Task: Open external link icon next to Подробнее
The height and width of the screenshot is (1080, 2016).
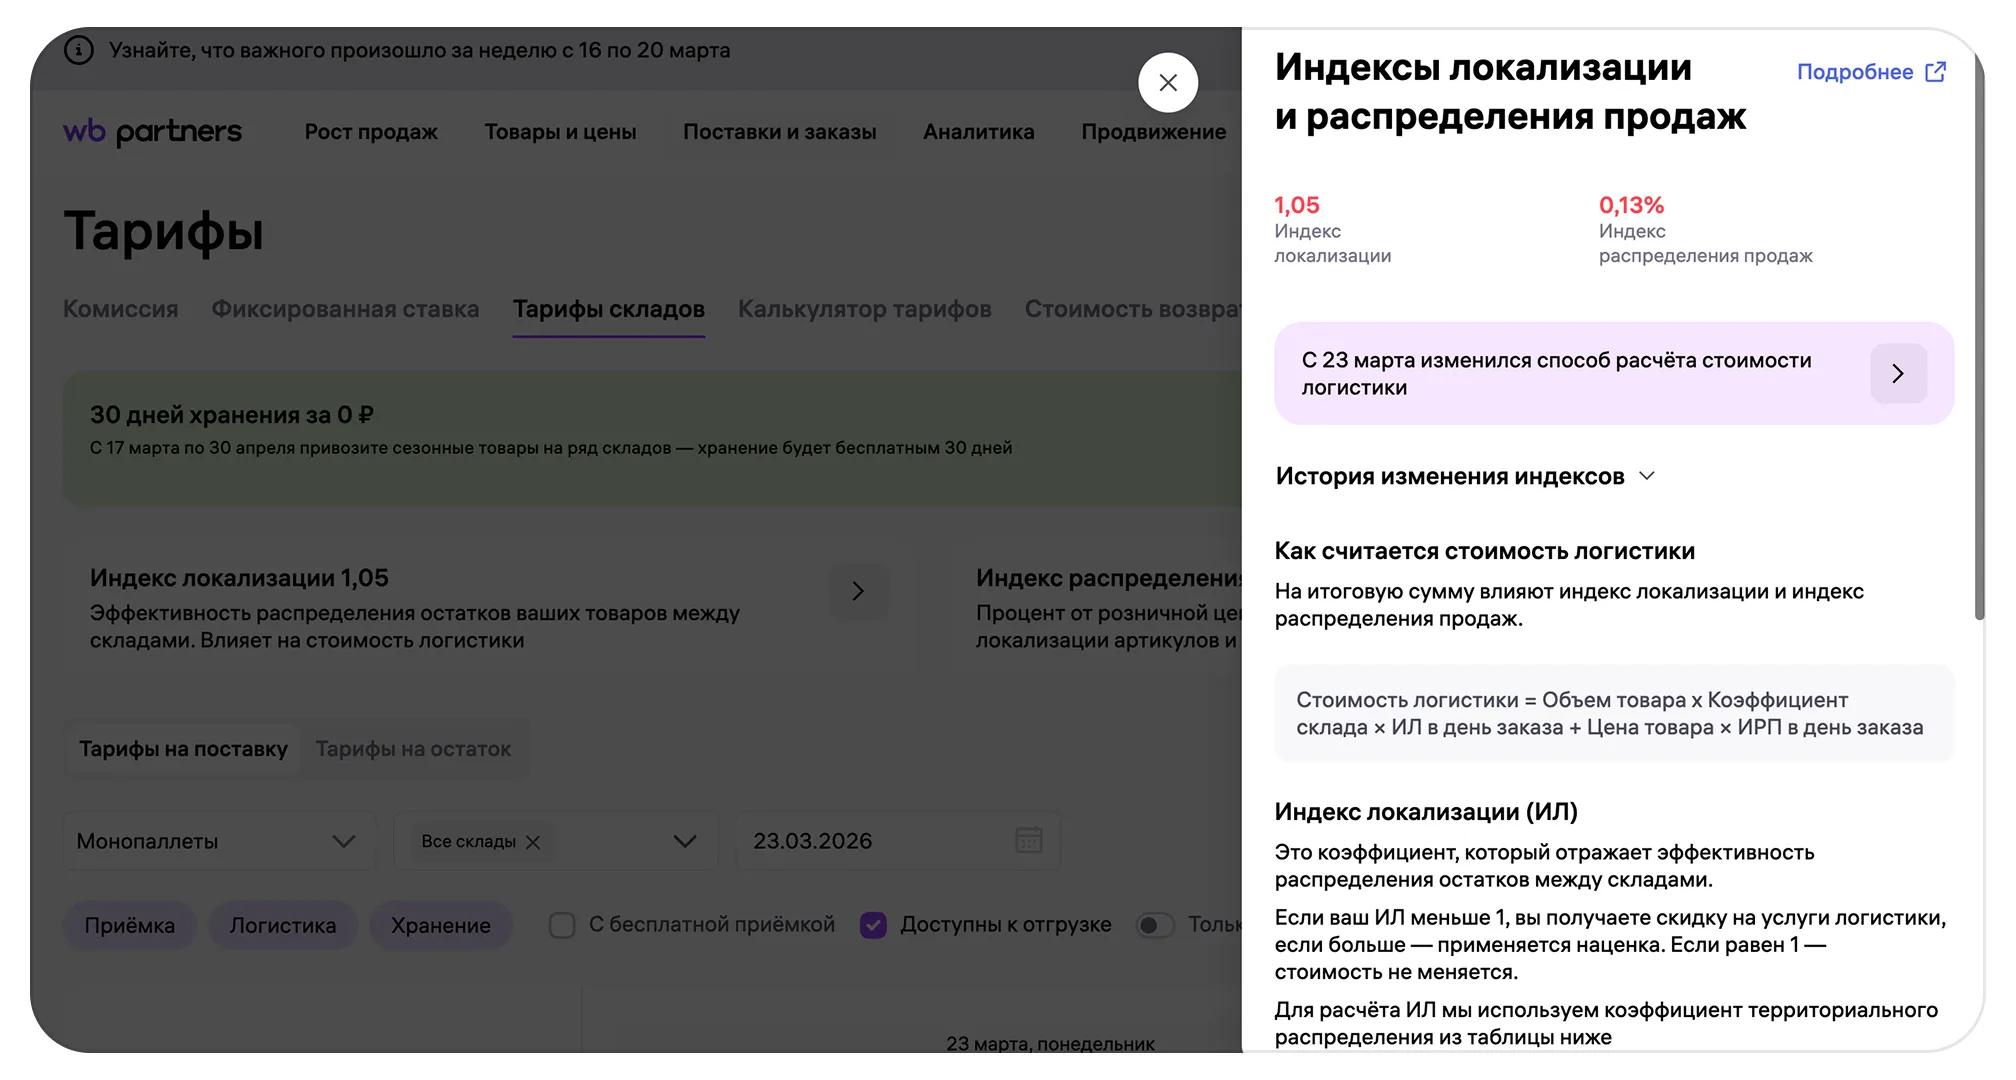Action: pyautogui.click(x=1935, y=72)
